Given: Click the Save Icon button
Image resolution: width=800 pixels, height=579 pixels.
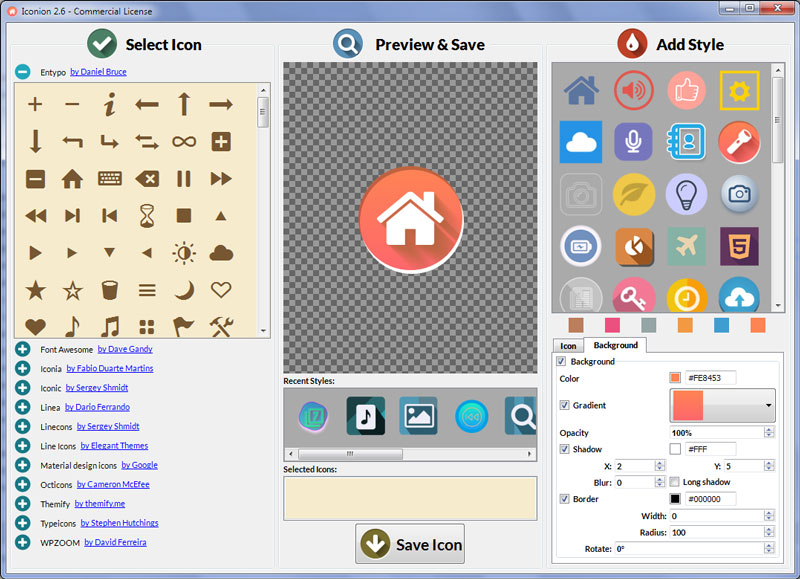Looking at the screenshot, I should [x=409, y=545].
